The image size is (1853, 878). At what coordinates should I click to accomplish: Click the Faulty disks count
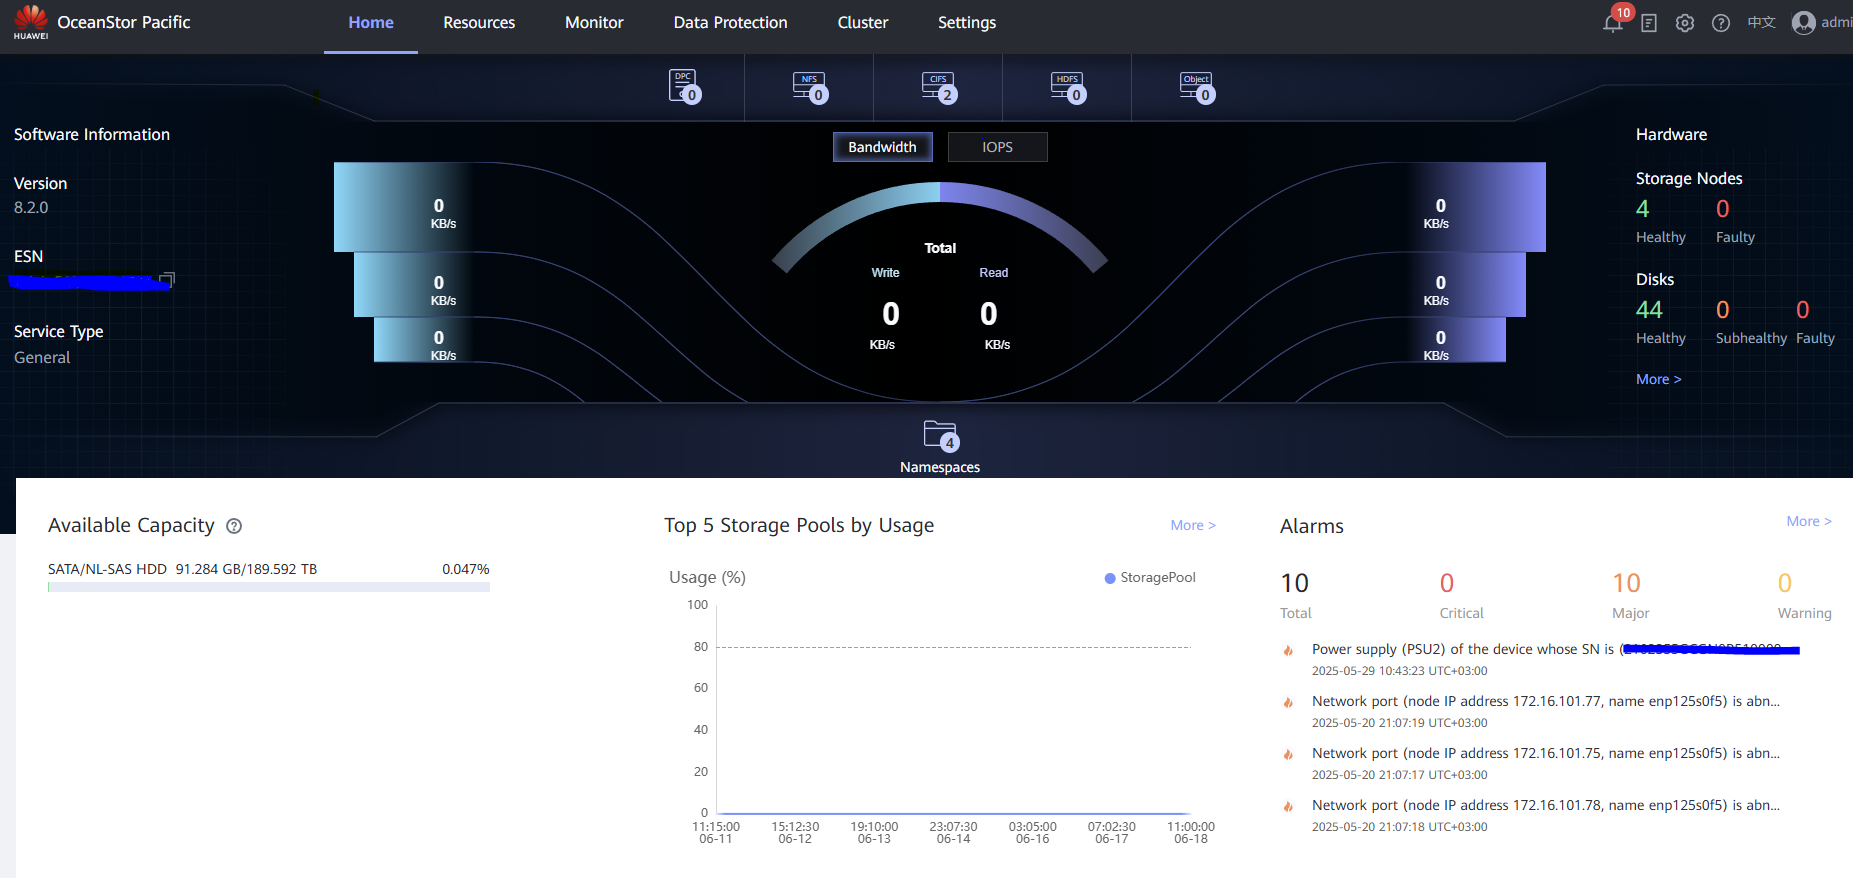click(x=1803, y=310)
